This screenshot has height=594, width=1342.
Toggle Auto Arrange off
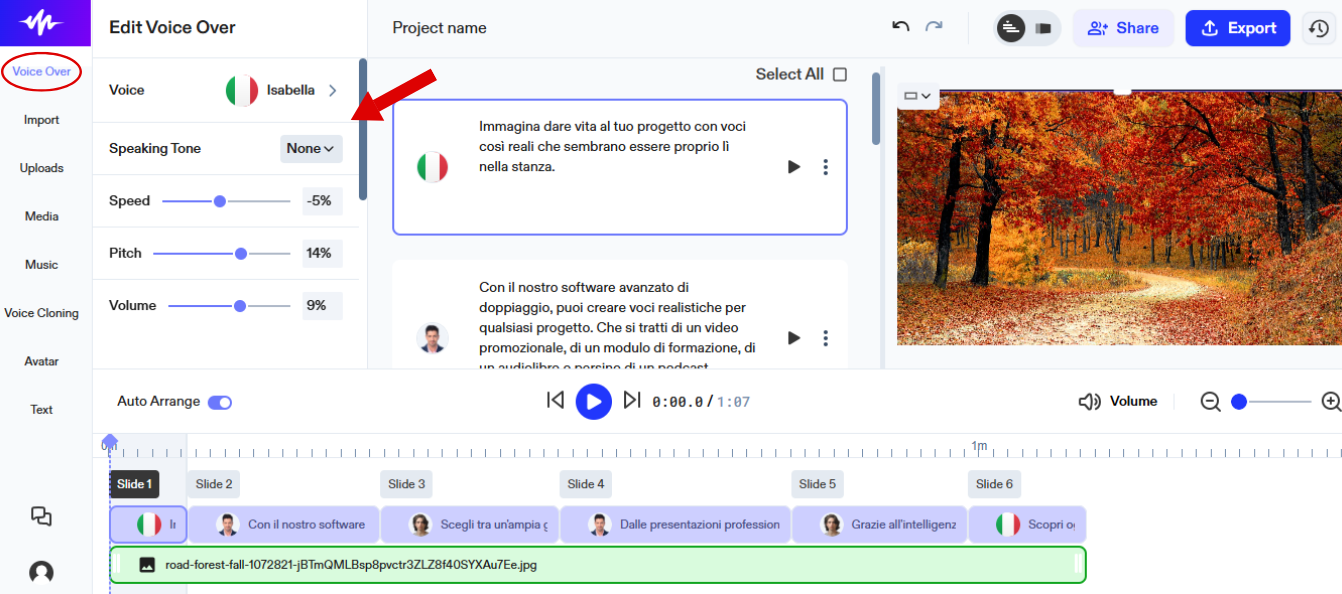(x=222, y=401)
